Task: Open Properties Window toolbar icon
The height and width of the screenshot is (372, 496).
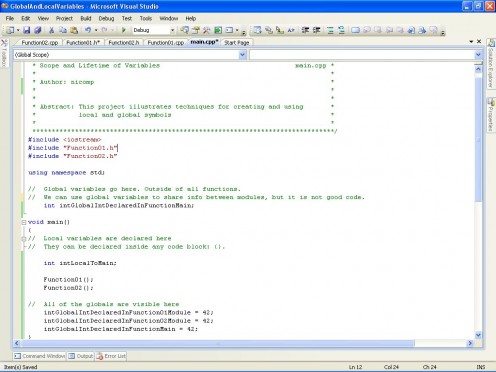Action: [x=196, y=30]
